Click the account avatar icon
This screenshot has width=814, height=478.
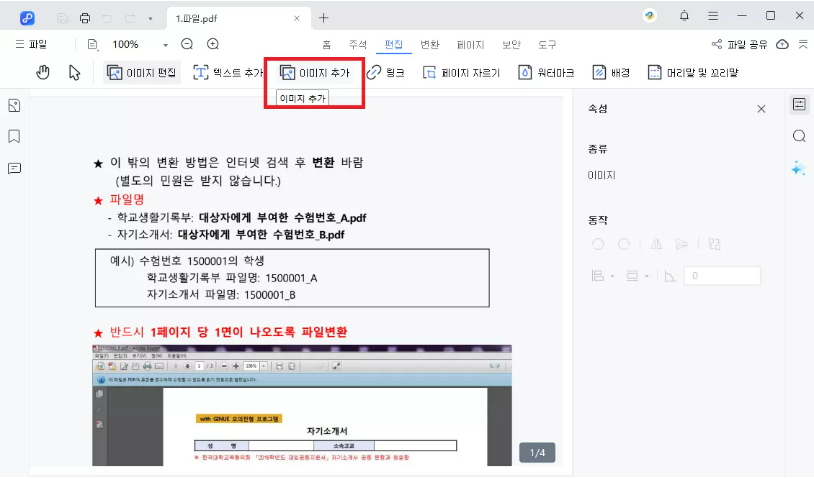[x=649, y=16]
